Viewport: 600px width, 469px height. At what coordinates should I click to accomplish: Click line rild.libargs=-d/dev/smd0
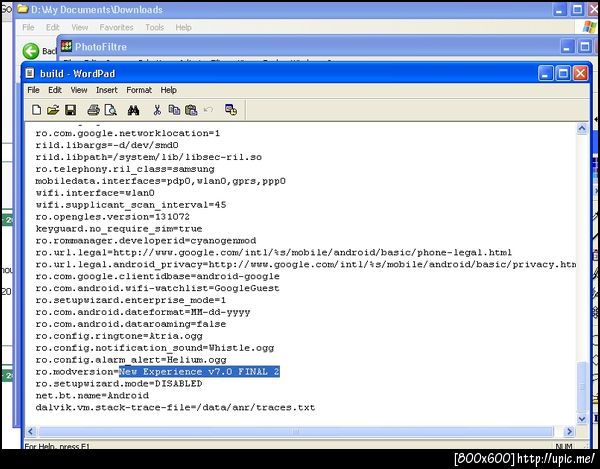point(107,145)
